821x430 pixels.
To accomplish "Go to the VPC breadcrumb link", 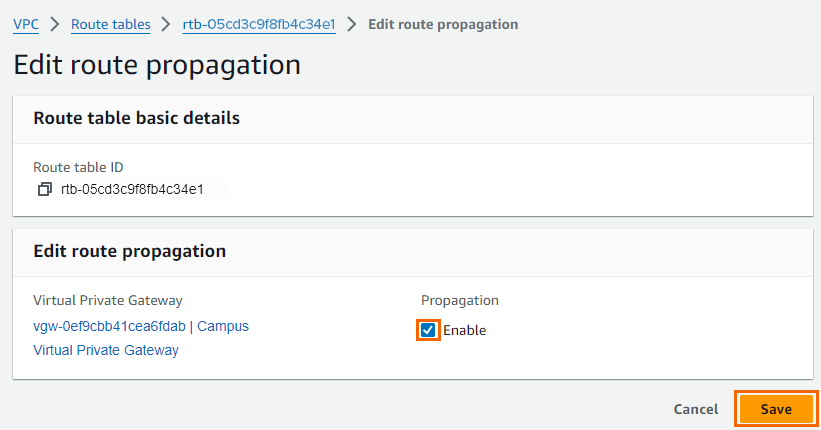I will pyautogui.click(x=26, y=25).
